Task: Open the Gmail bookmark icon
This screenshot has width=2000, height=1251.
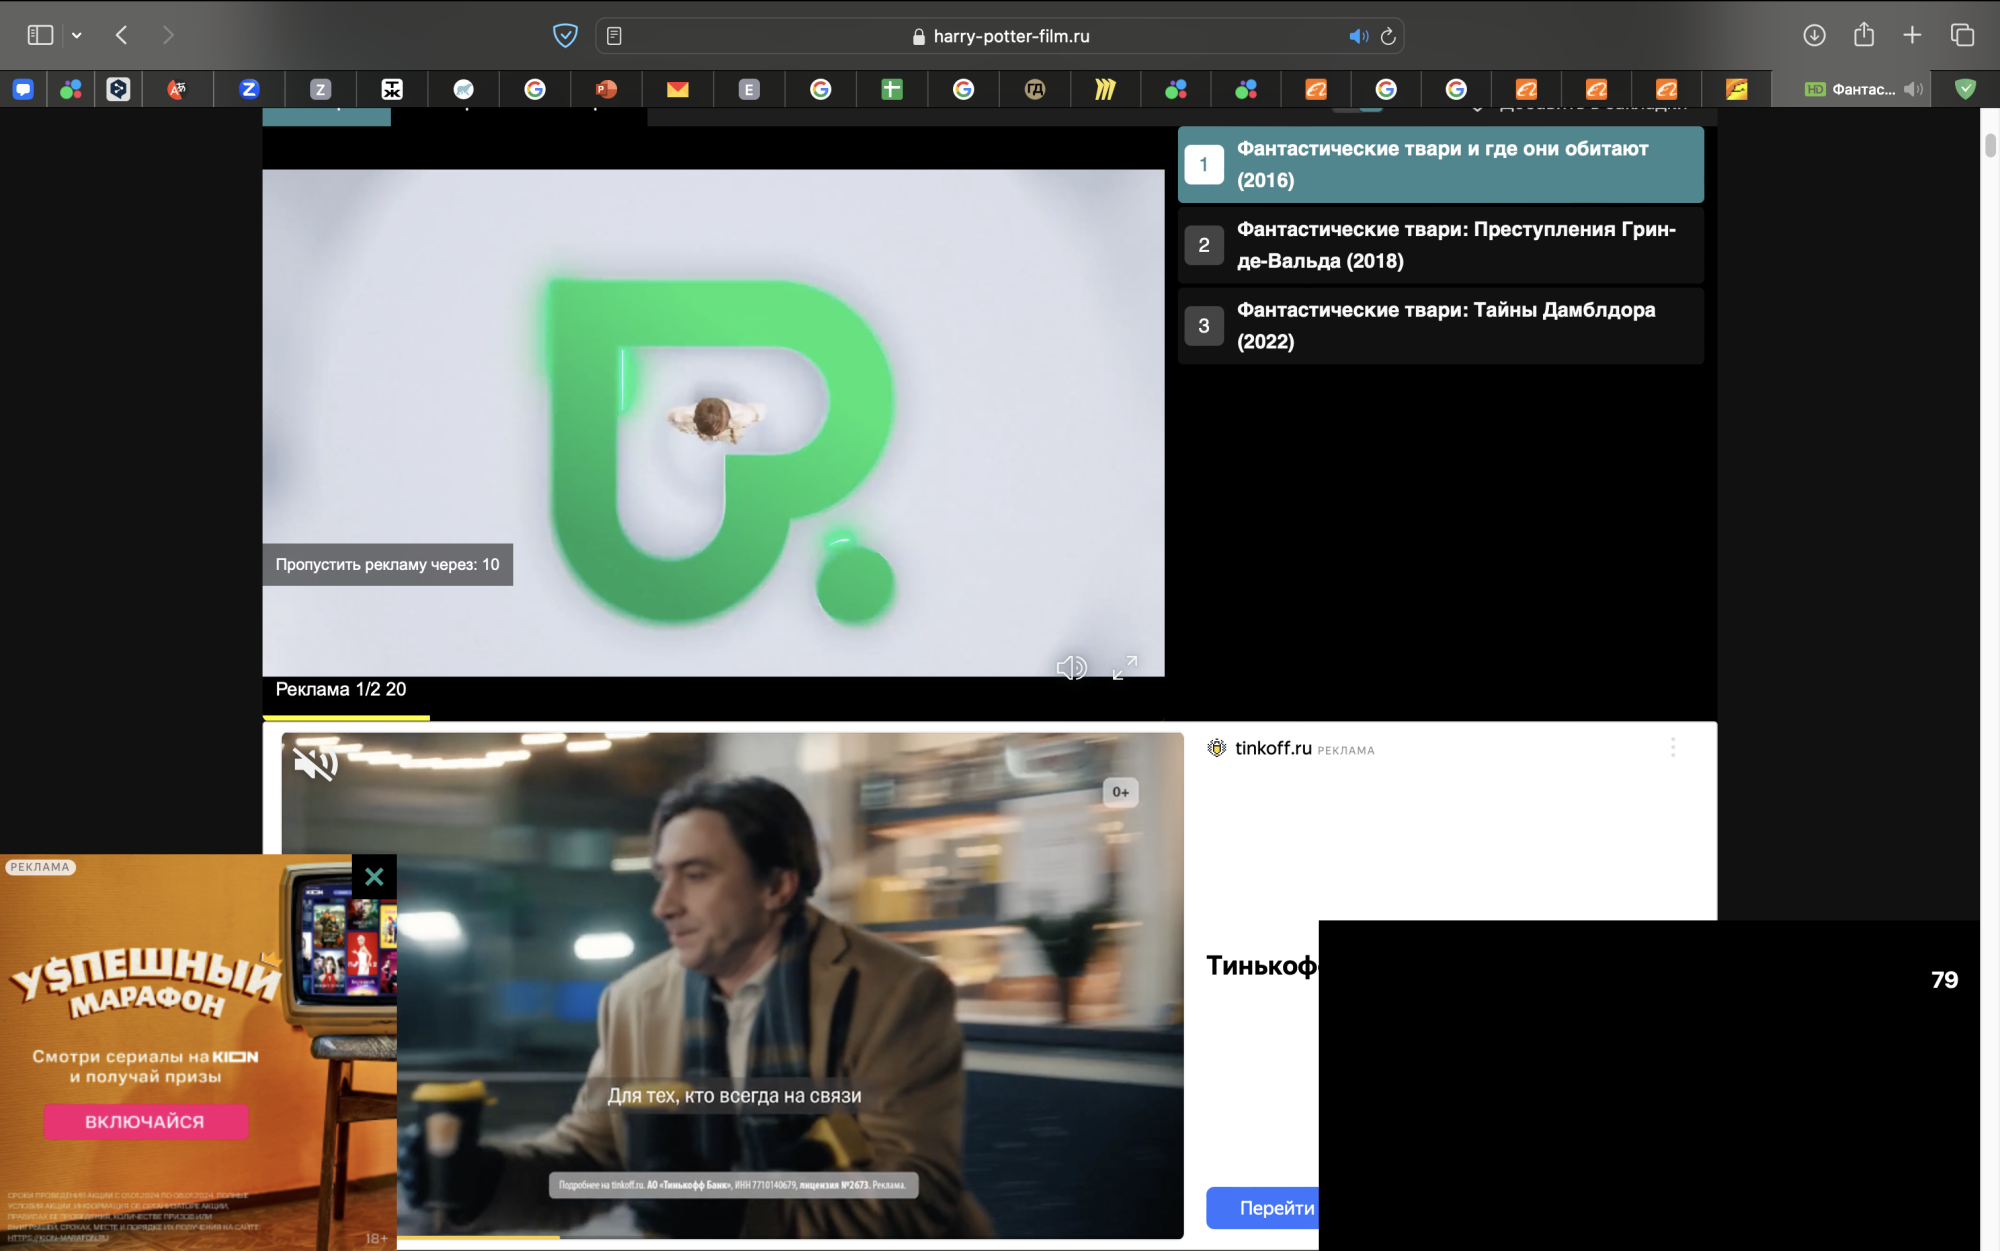Action: tap(678, 89)
